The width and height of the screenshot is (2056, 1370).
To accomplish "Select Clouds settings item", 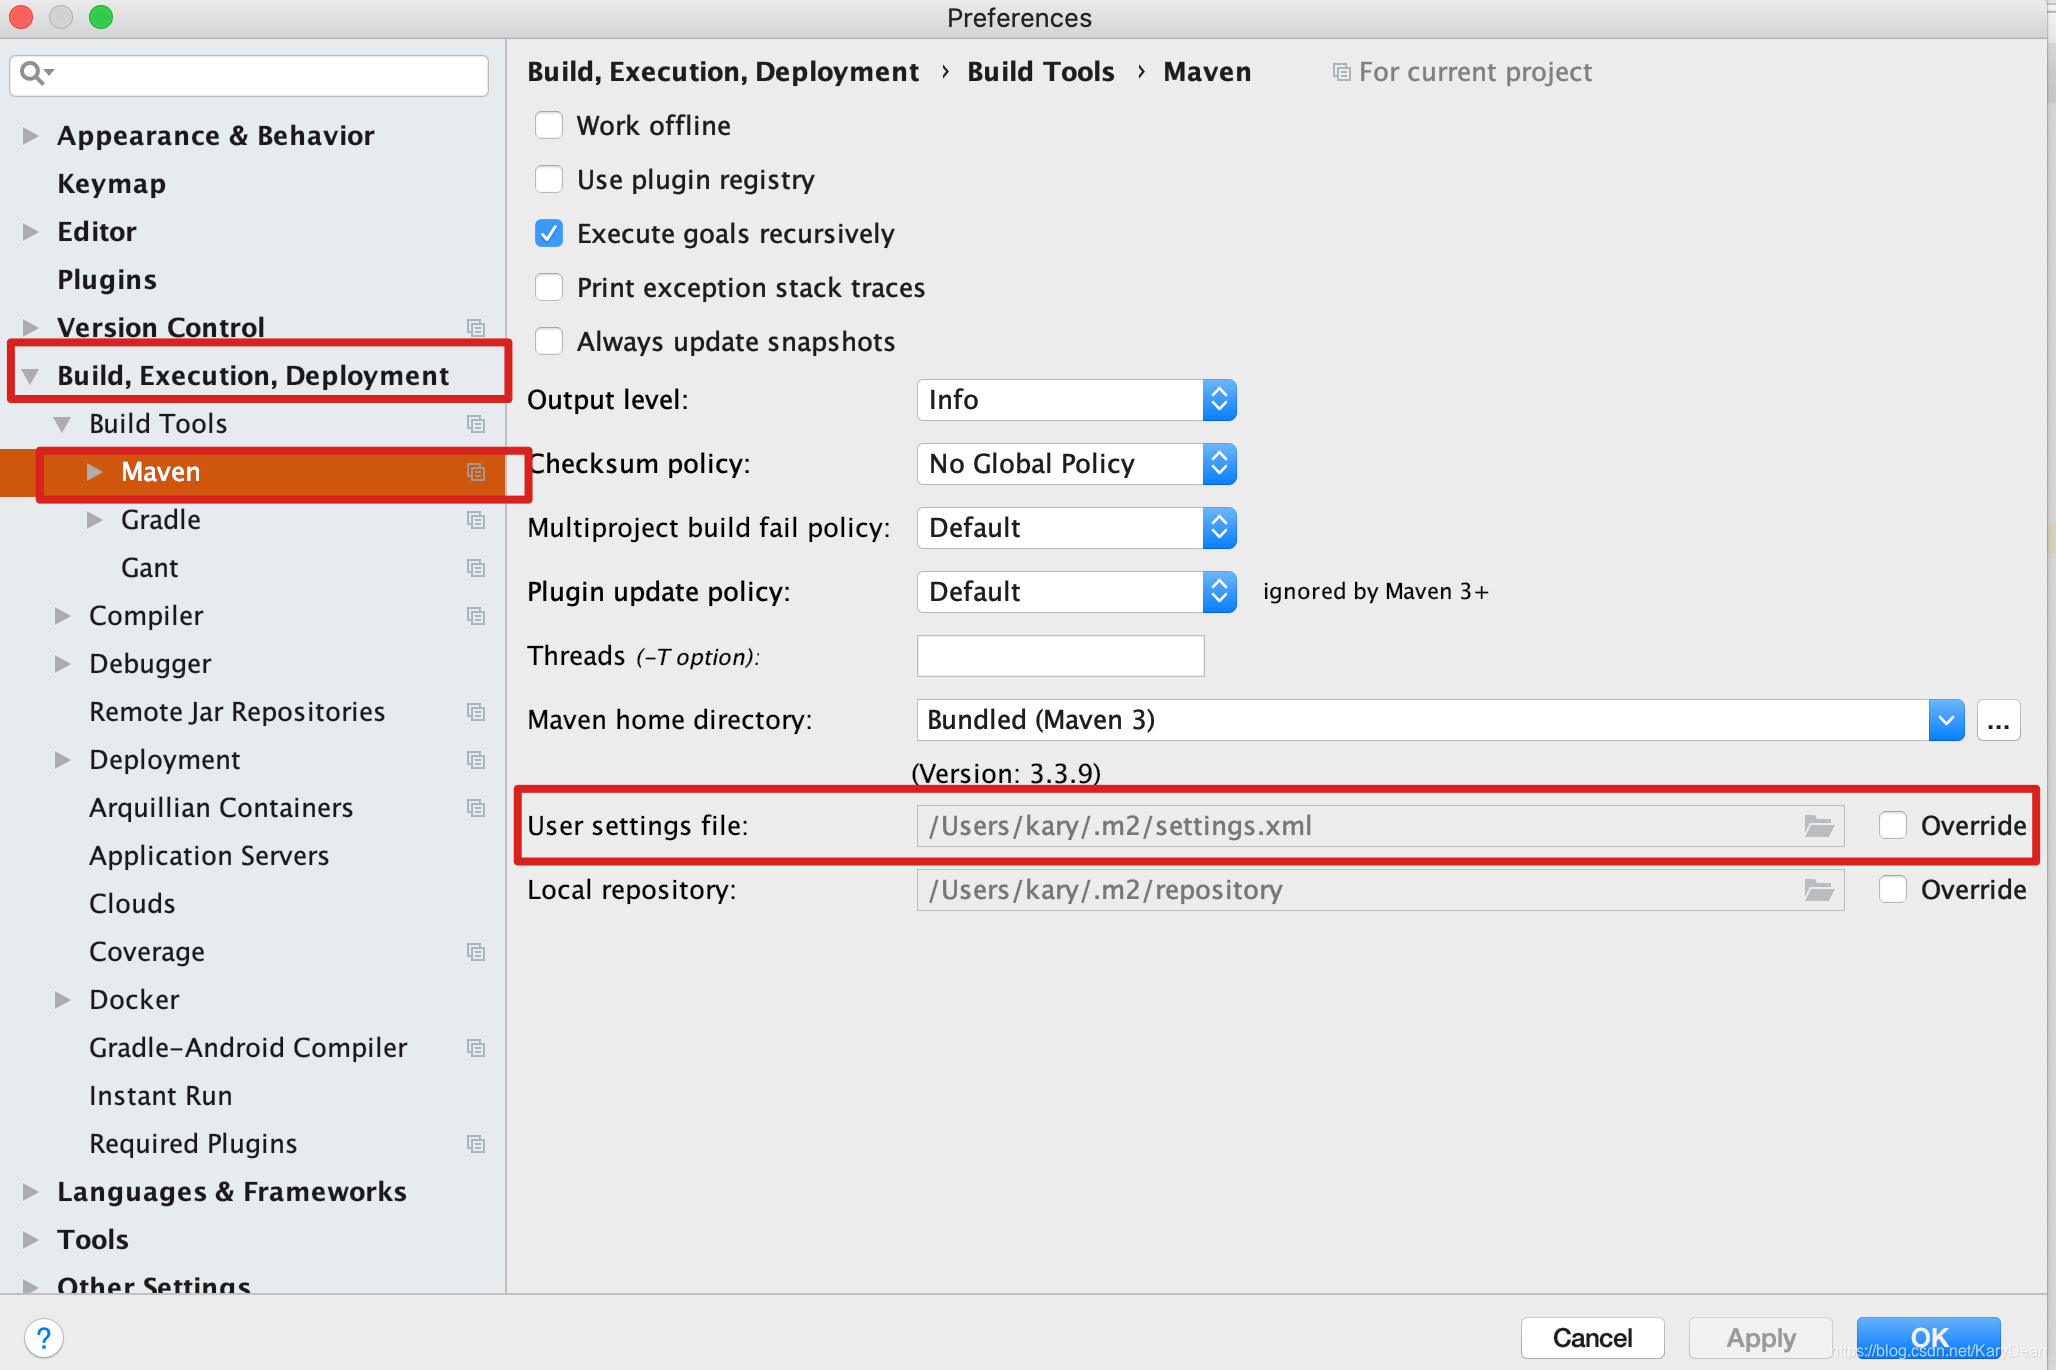I will [132, 904].
